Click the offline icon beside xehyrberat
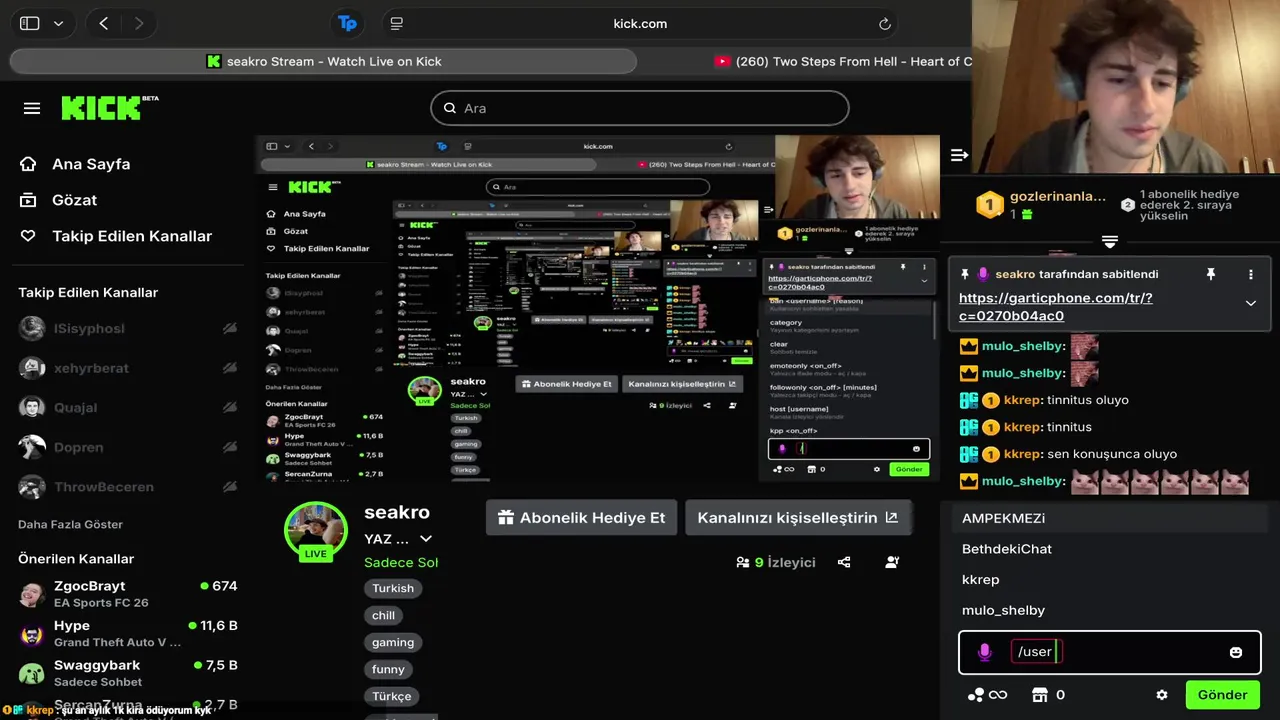 [230, 368]
